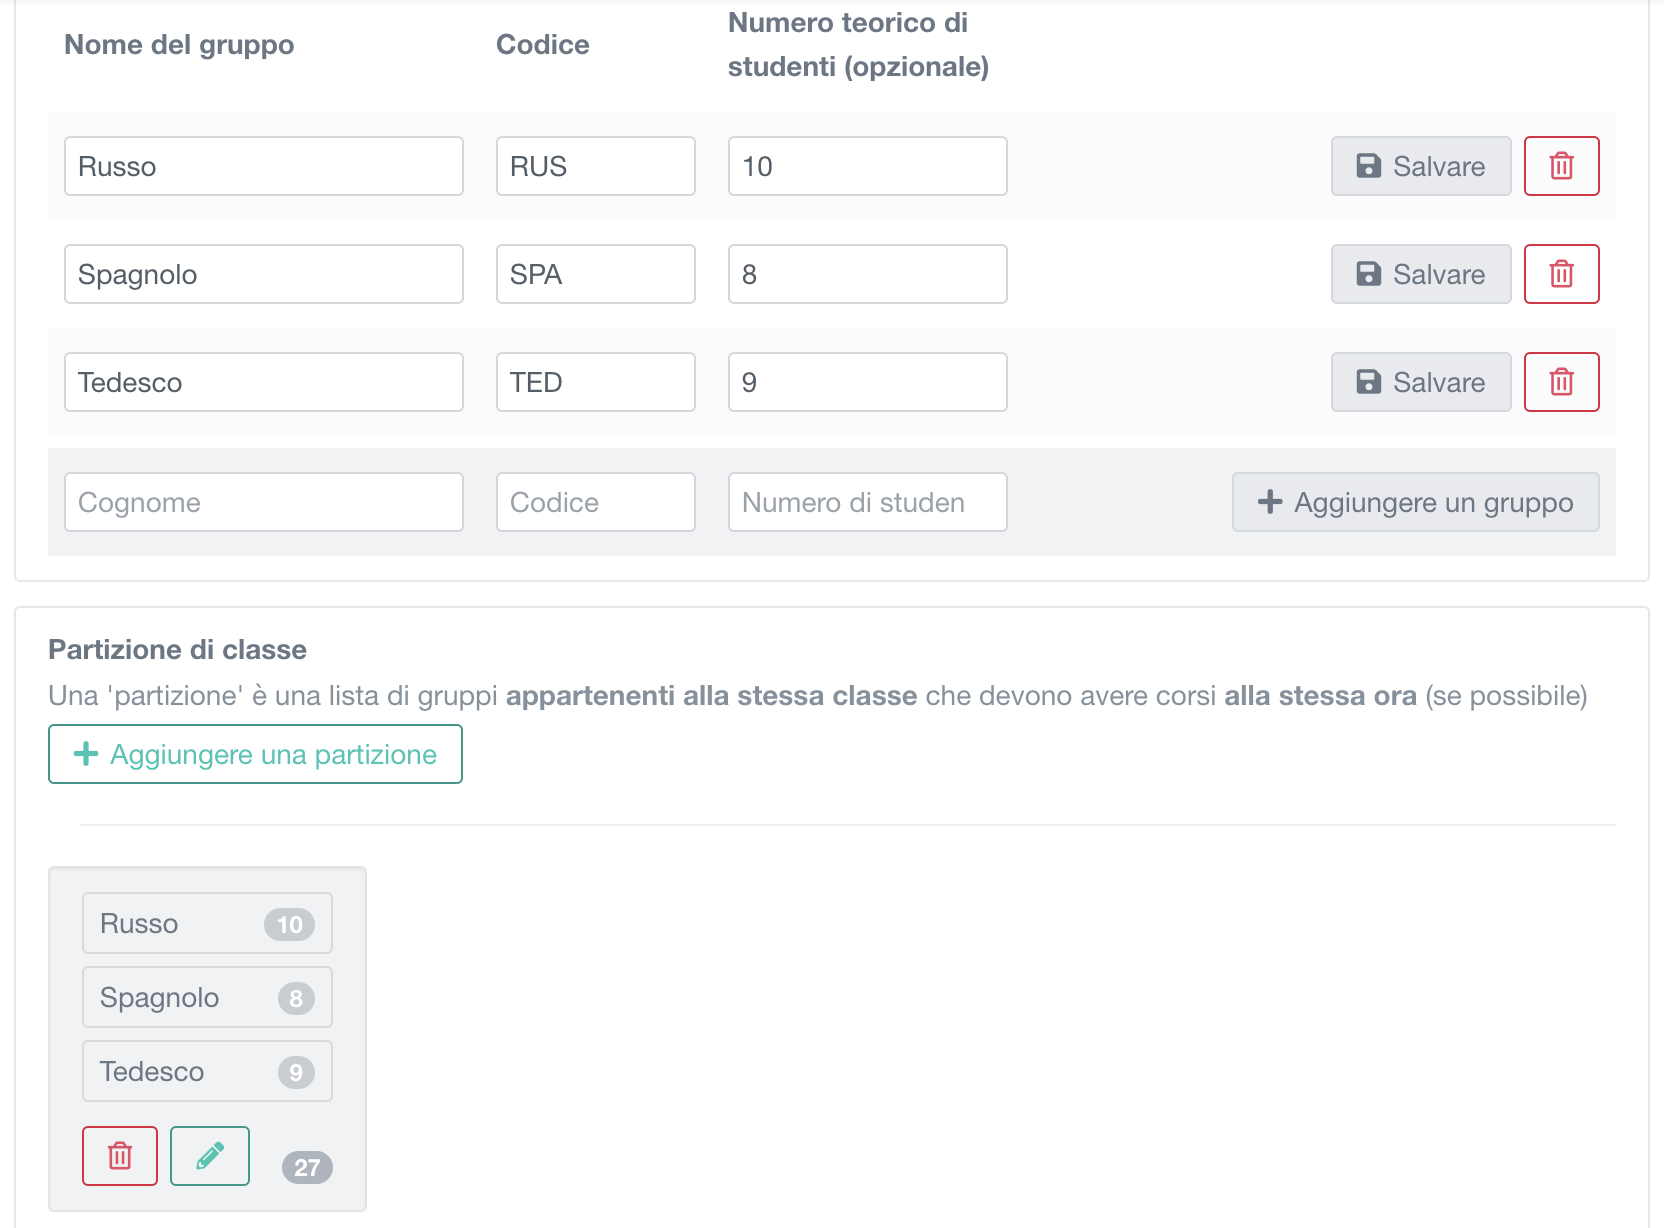
Task: Delete the Spagnolo group row
Action: click(x=1561, y=274)
